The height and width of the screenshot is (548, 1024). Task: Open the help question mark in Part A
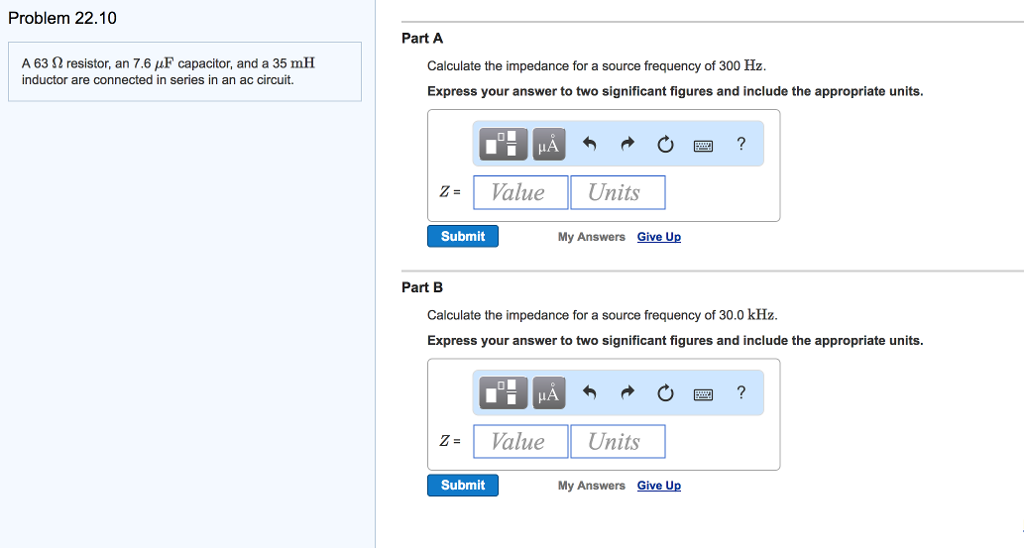pyautogui.click(x=741, y=144)
